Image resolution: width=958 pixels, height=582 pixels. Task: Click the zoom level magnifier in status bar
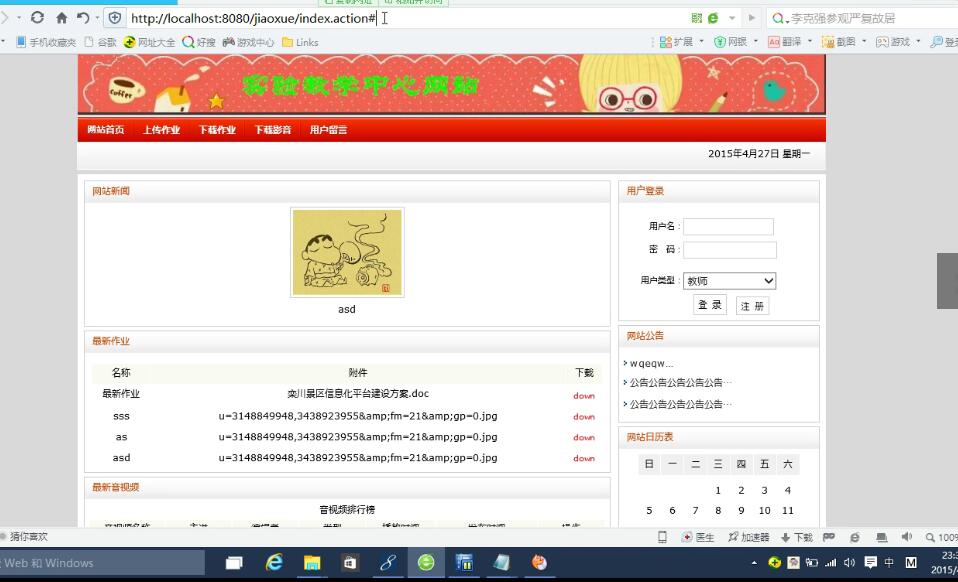(x=931, y=537)
